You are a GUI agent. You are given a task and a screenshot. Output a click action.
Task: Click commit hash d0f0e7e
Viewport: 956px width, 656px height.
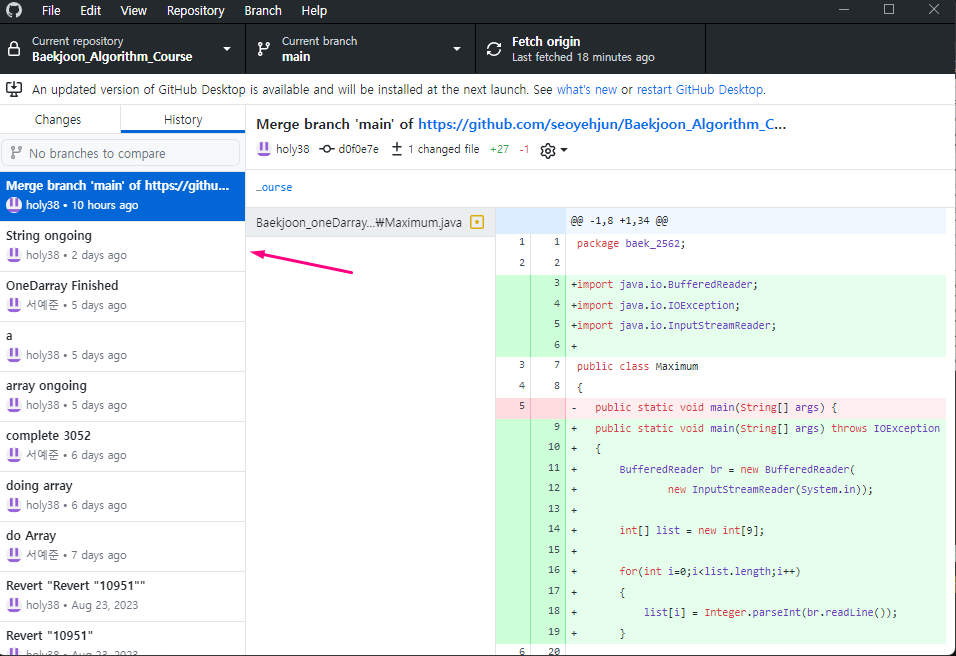(358, 149)
